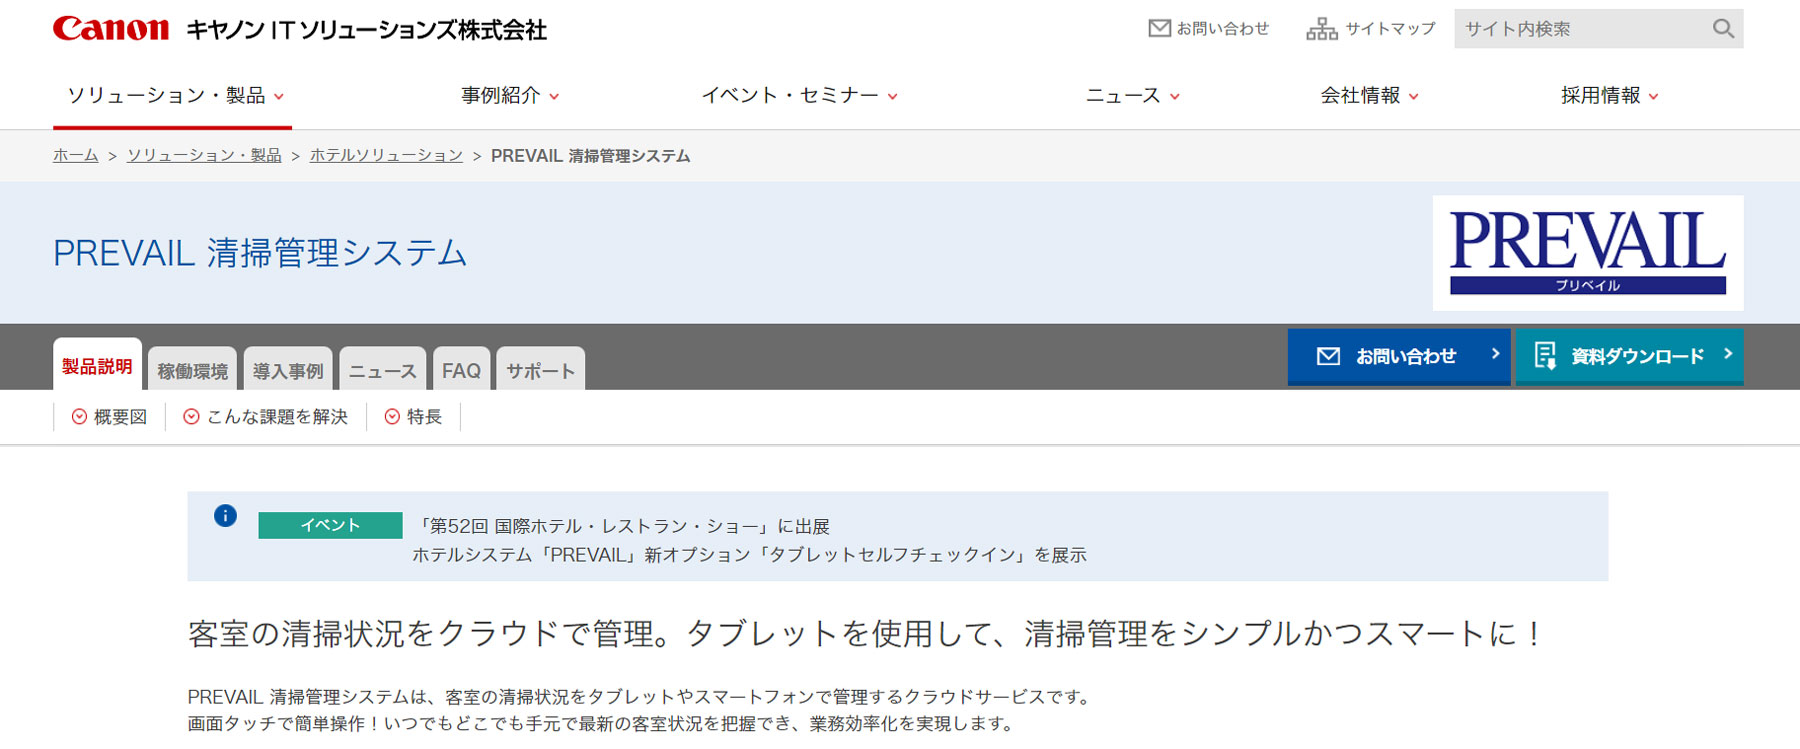Click the blue お問い合わせ button label
Screen dimensions: 1800x749
click(x=1406, y=356)
